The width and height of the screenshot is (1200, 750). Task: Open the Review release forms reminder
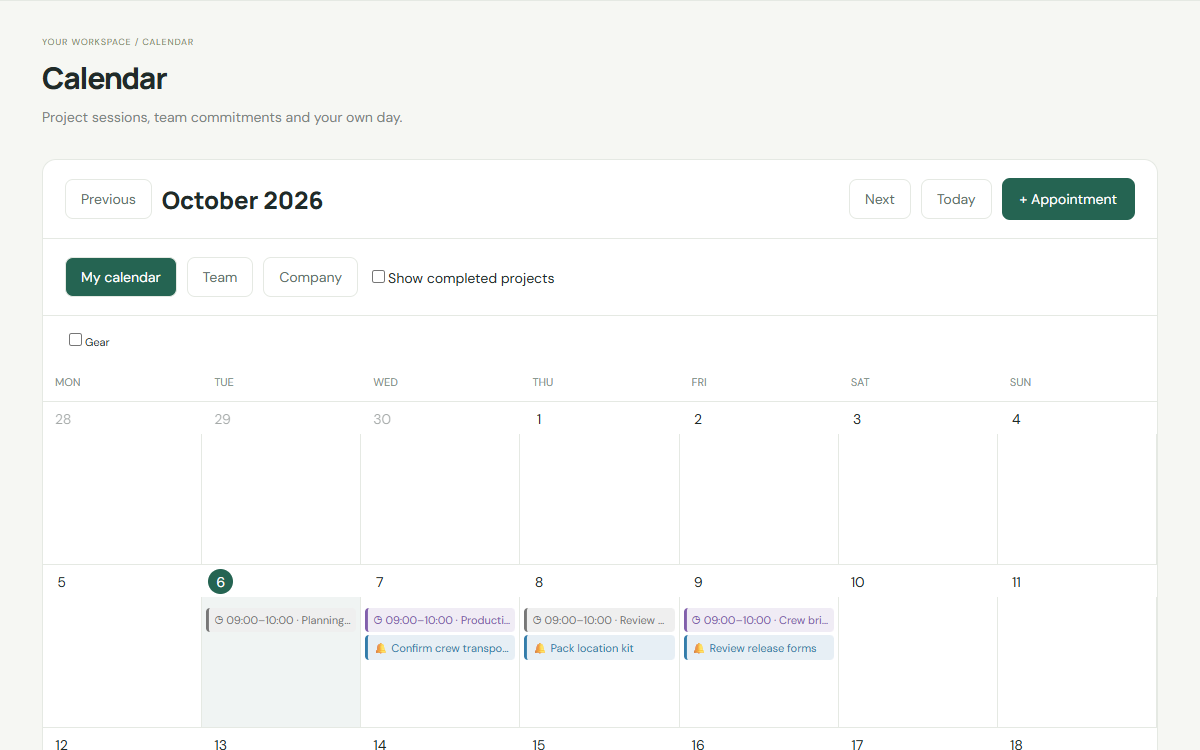pyautogui.click(x=759, y=648)
